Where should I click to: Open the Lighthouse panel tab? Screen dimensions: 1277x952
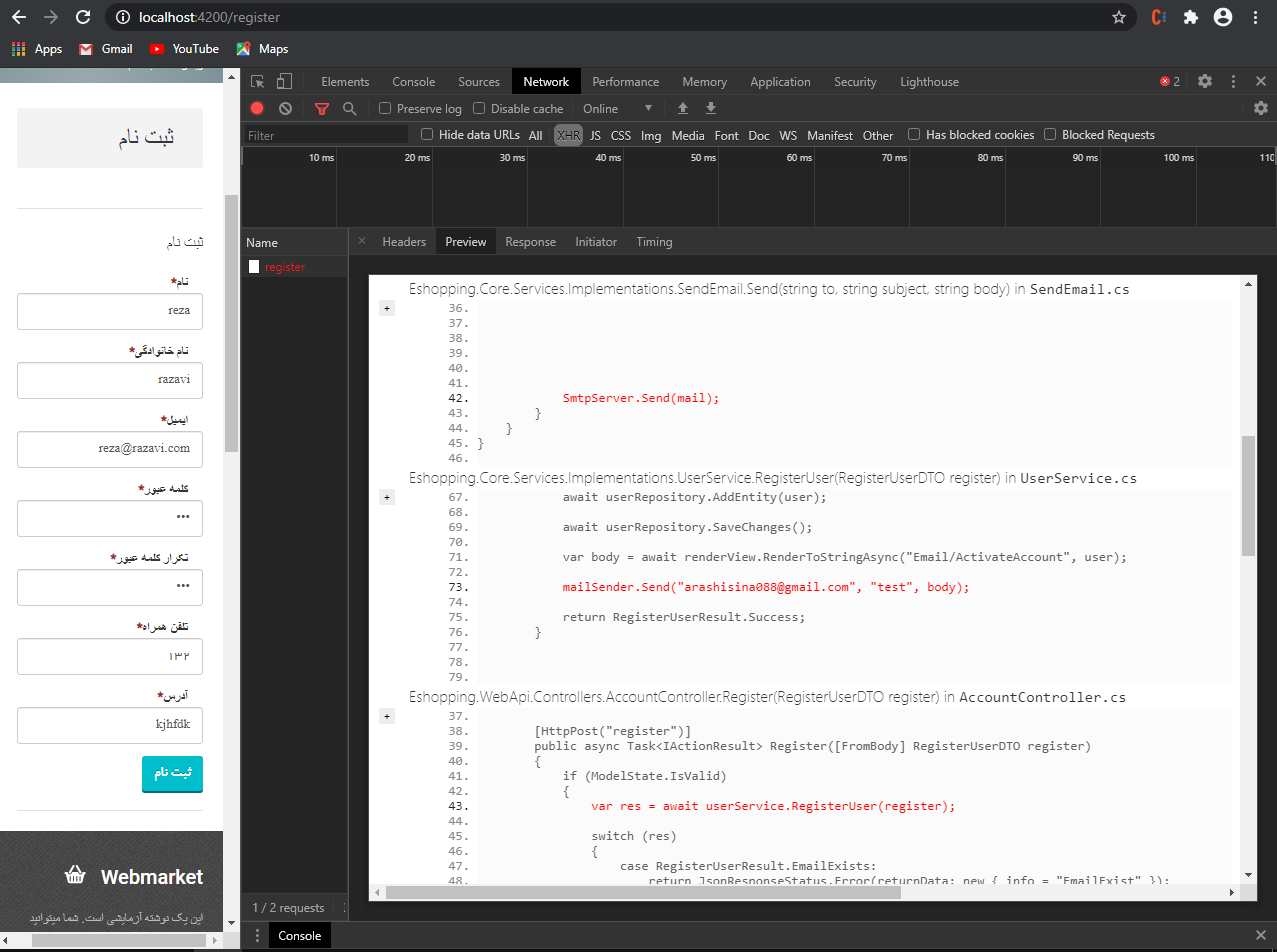[x=929, y=82]
